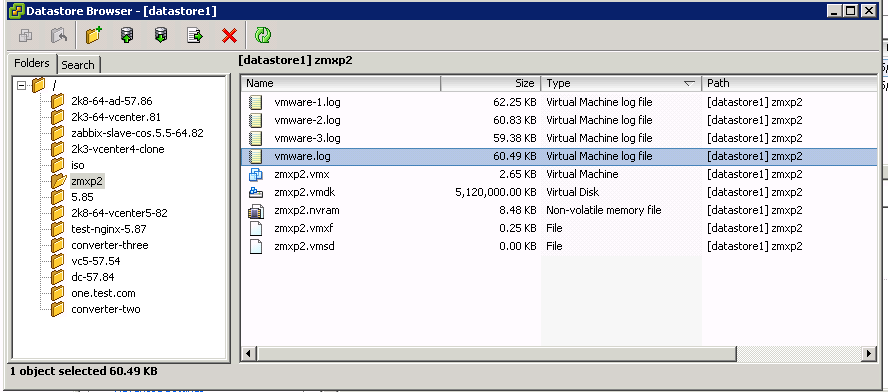888x392 pixels.
Task: Click the green Refresh icon
Action: click(x=263, y=36)
